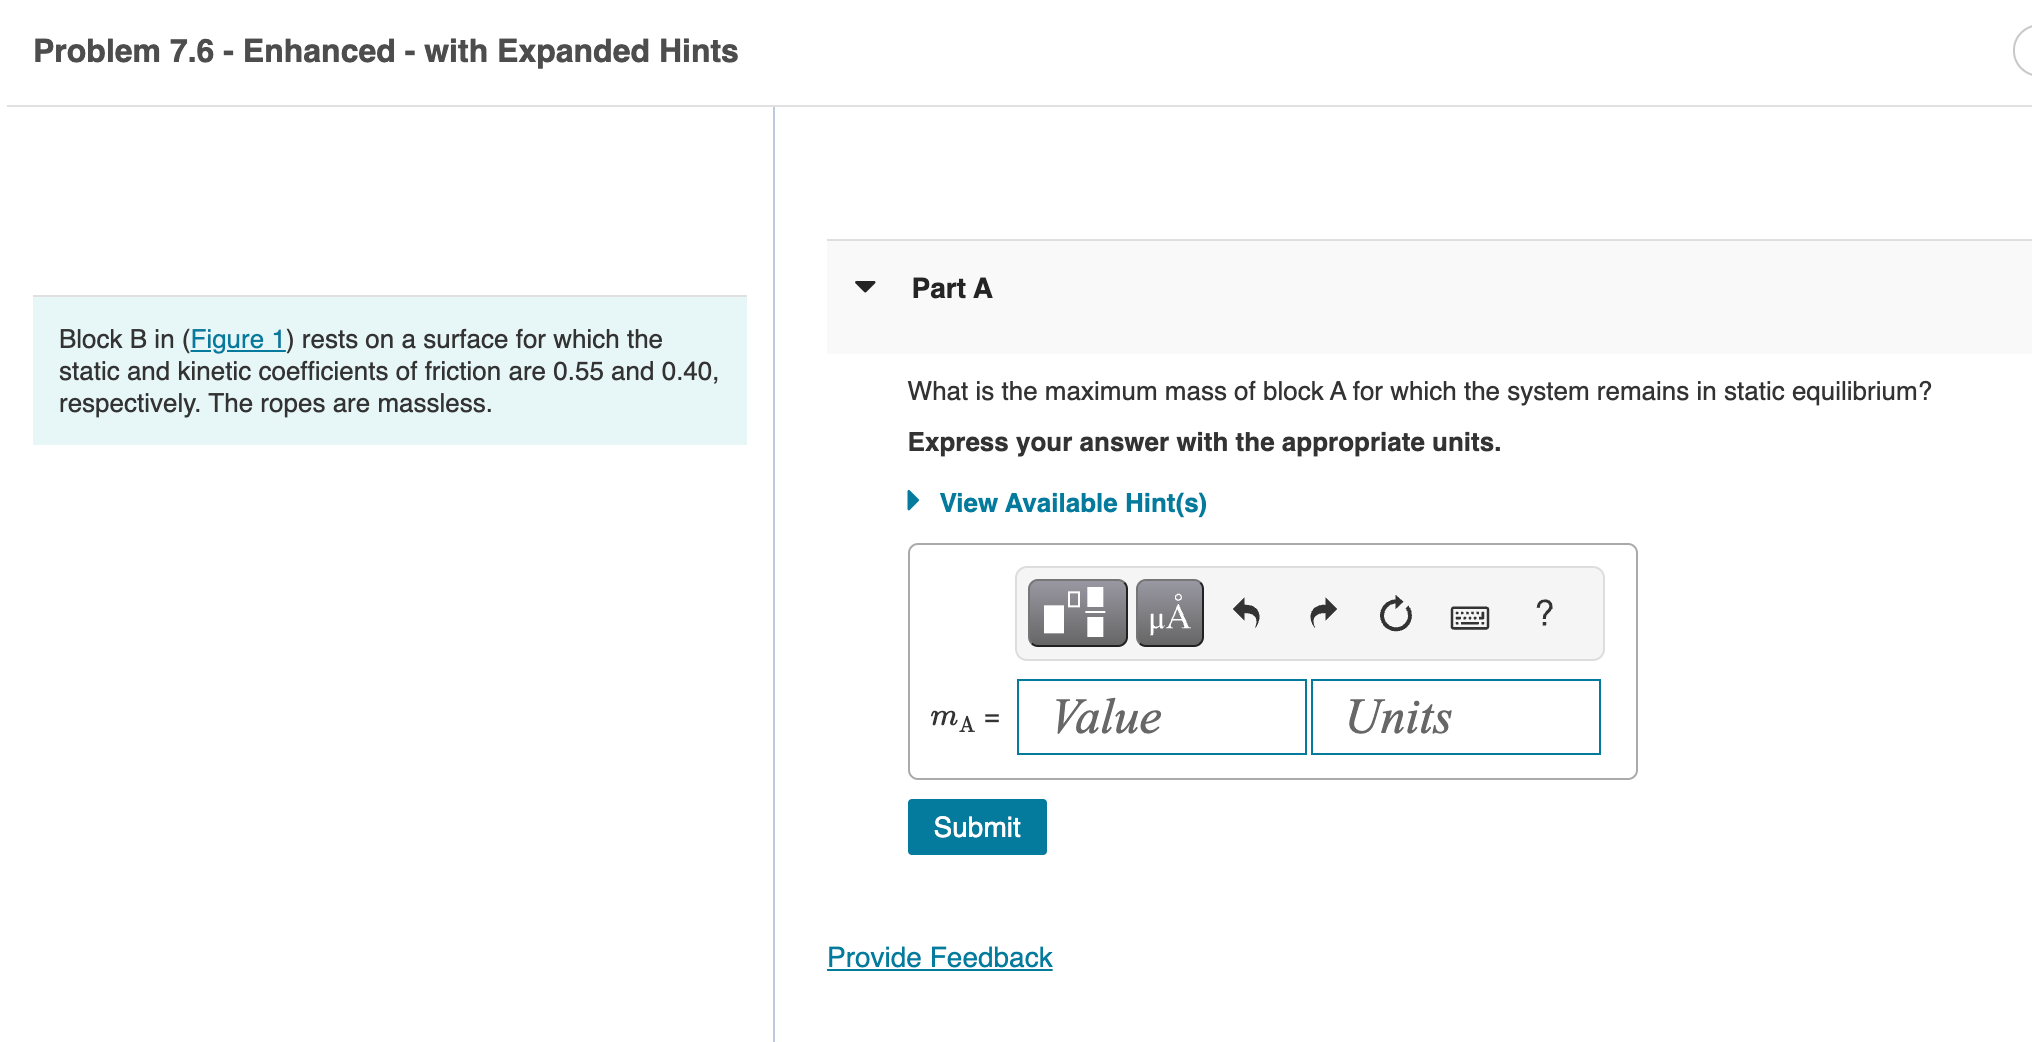This screenshot has height=1042, width=2032.
Task: Click the Part A disclosure triangle
Action: pyautogui.click(x=866, y=288)
